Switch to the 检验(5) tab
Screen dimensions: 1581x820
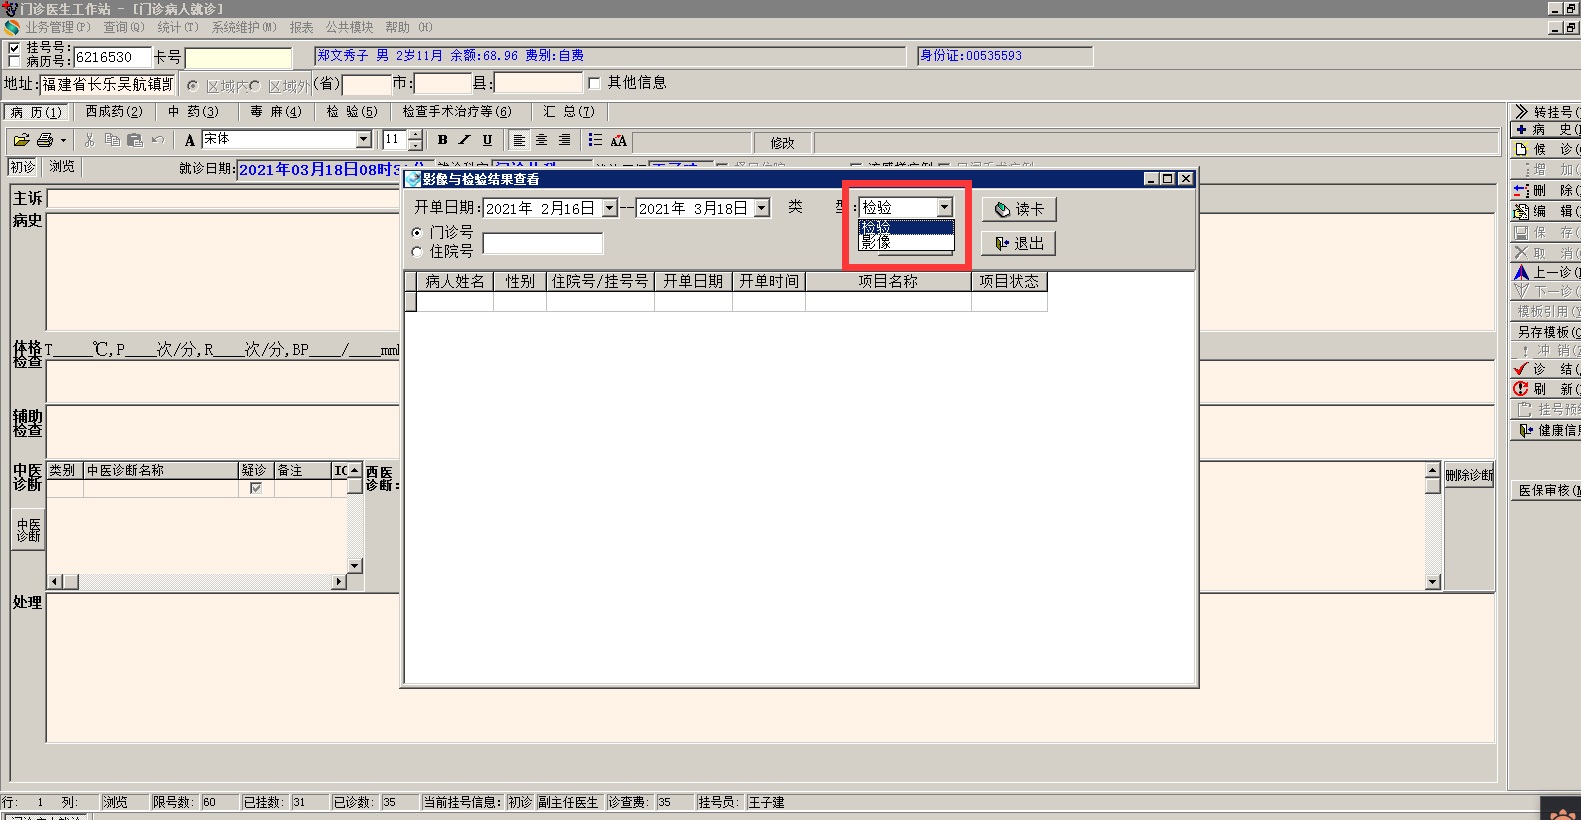point(352,112)
